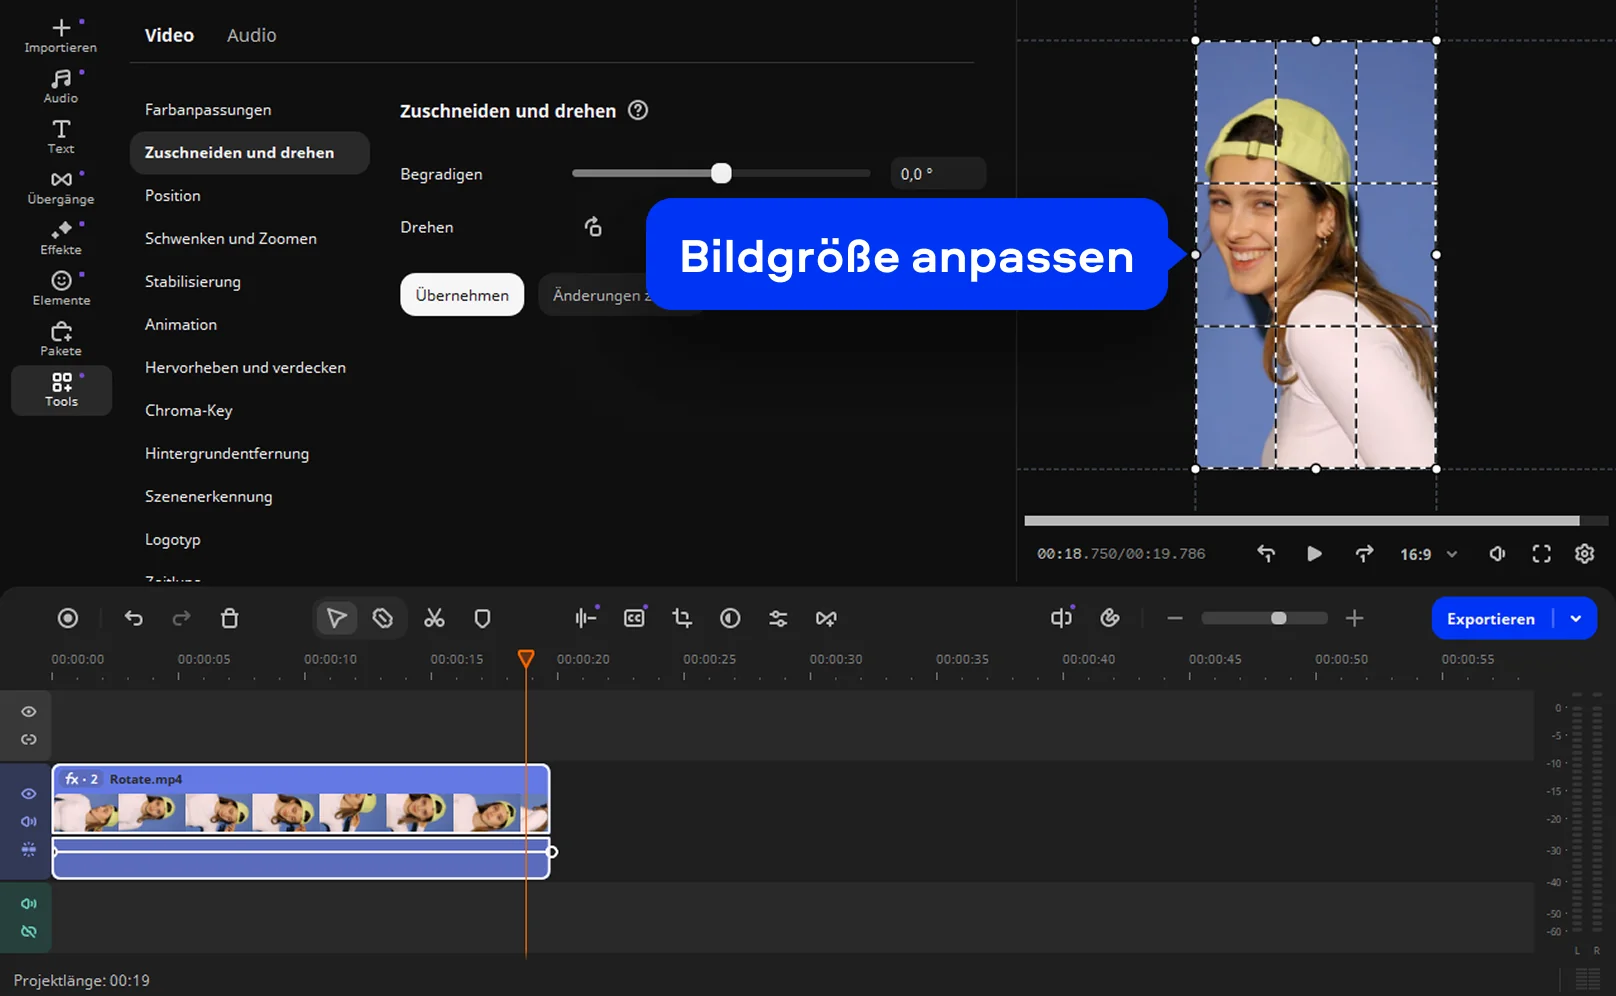Expand the Exportieren options arrow
Viewport: 1616px width, 996px height.
(x=1576, y=619)
